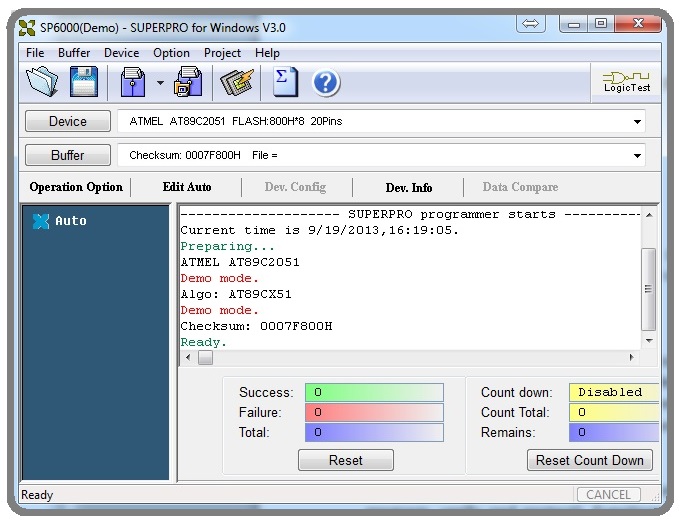Click the save project toolbar icon

pos(188,82)
